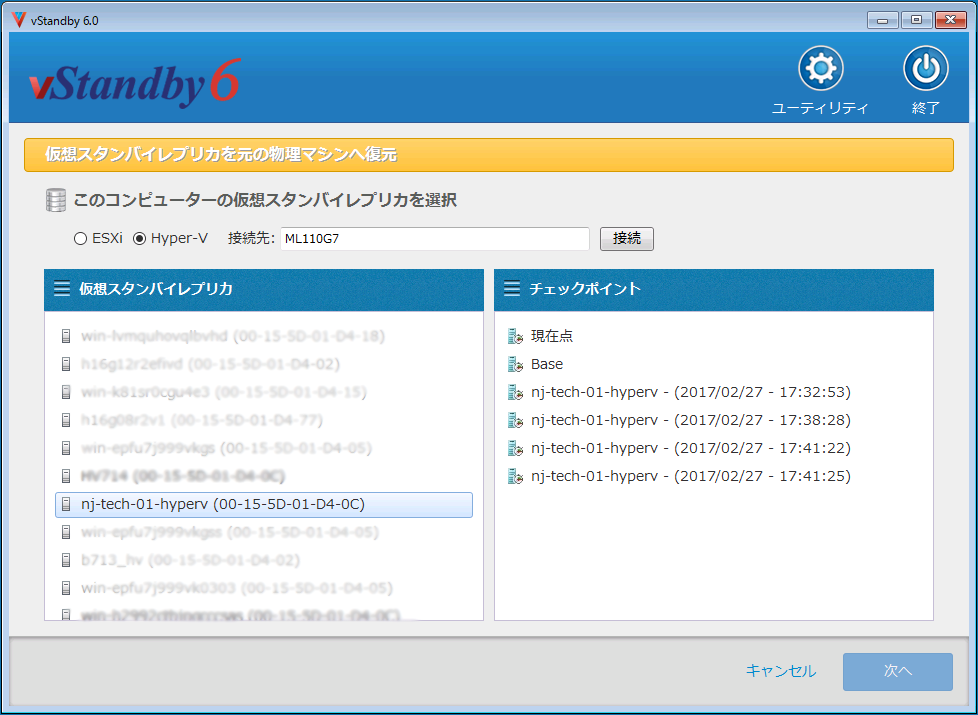
Task: Select checkpoint dated 17:41:25
Action: pos(690,476)
